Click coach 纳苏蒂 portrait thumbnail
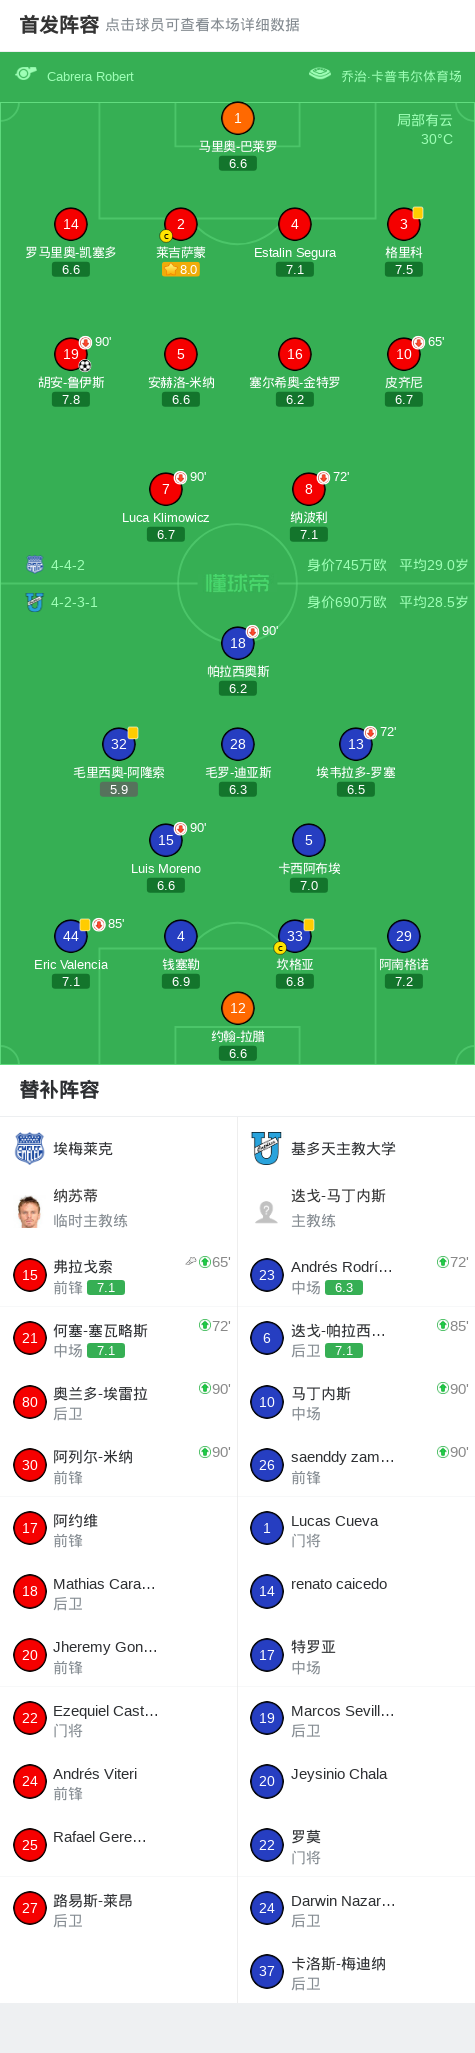This screenshot has width=475, height=2053. (29, 1211)
